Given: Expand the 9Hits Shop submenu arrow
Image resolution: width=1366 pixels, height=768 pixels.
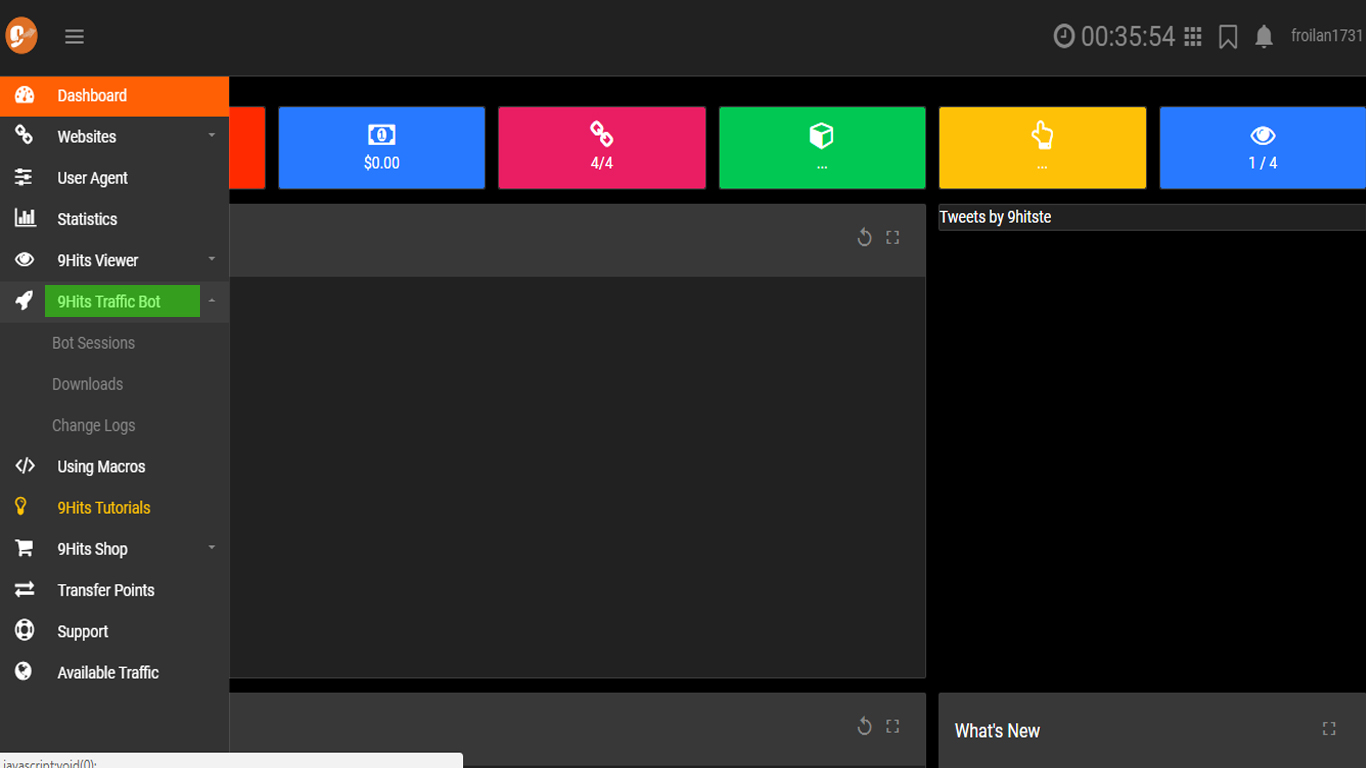Looking at the screenshot, I should 211,548.
